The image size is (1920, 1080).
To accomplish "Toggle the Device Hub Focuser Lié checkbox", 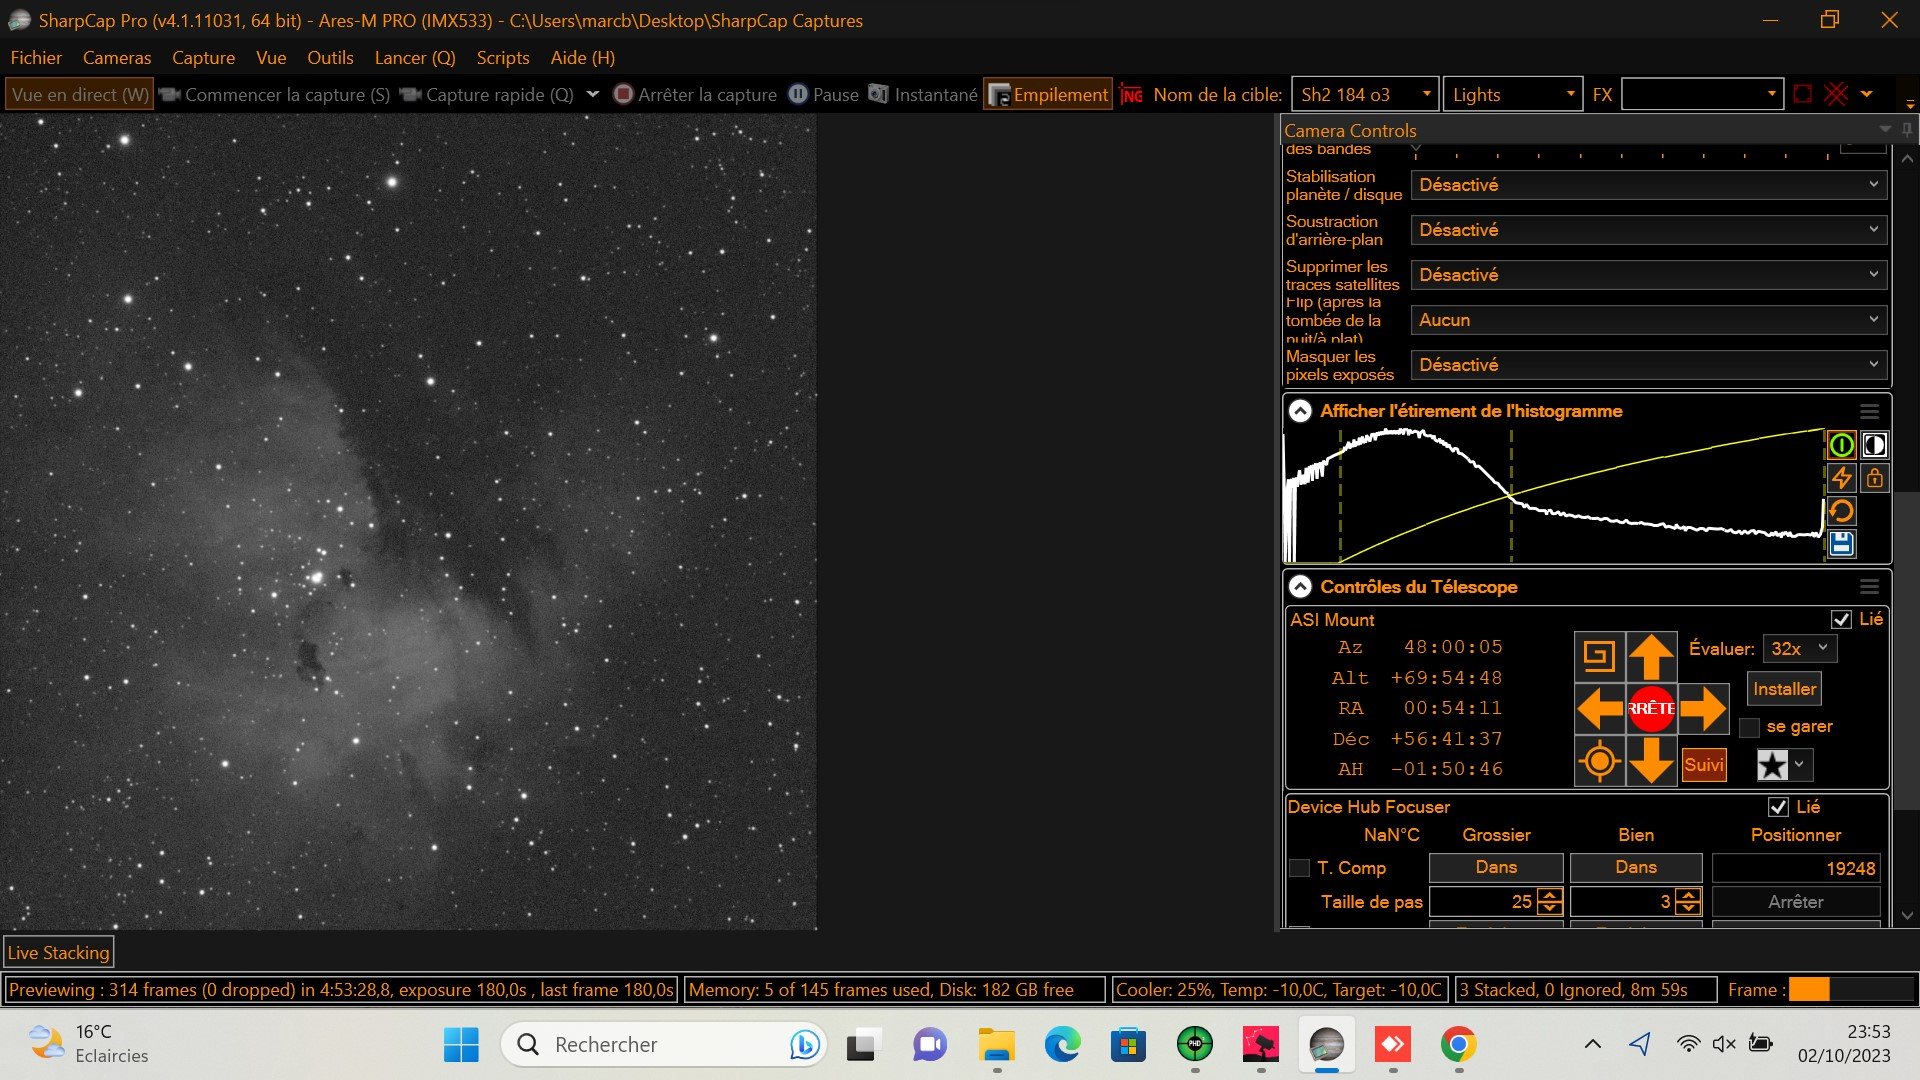I will [x=1778, y=807].
